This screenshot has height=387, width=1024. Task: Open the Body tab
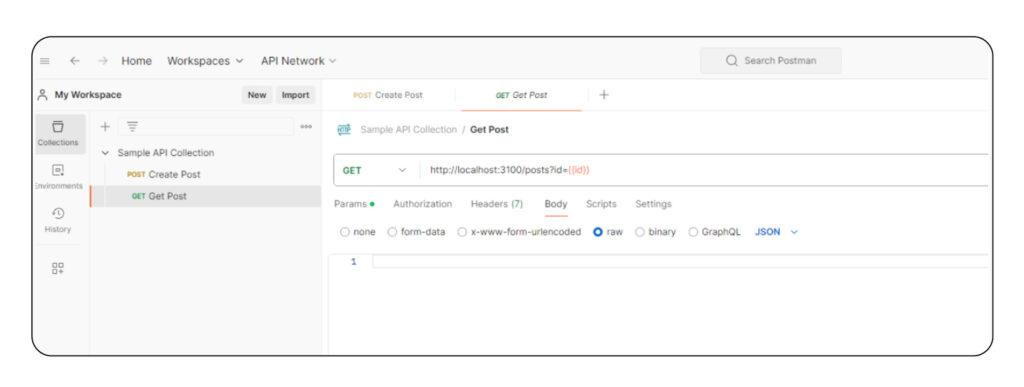[x=556, y=204]
